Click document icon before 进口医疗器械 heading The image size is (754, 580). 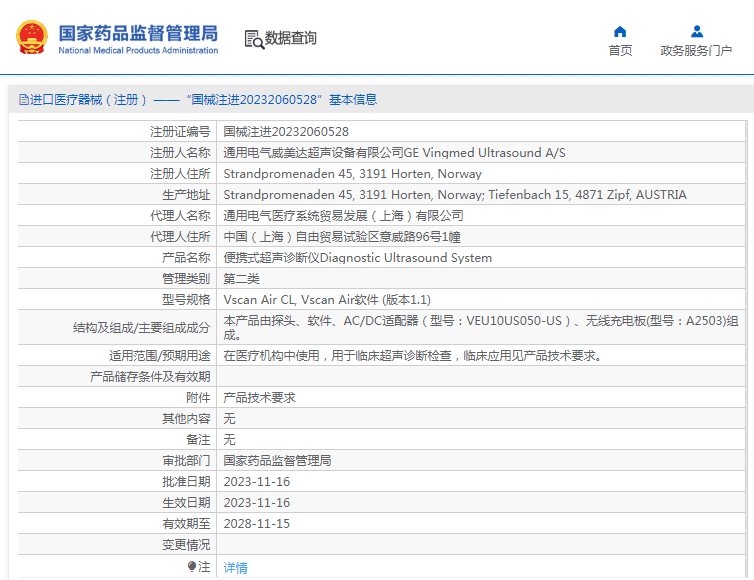23,100
